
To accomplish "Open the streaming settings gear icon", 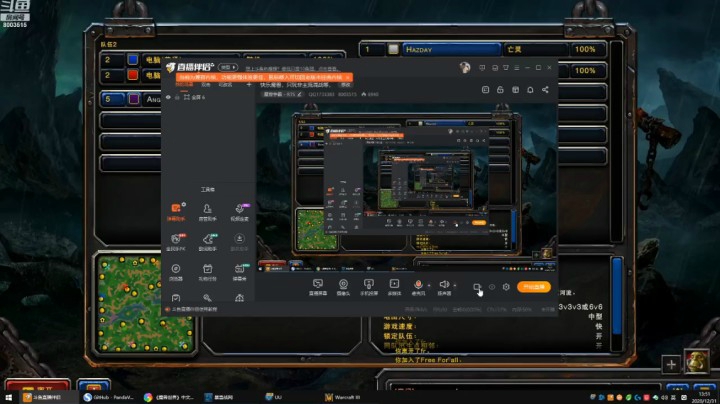I will click(x=506, y=286).
